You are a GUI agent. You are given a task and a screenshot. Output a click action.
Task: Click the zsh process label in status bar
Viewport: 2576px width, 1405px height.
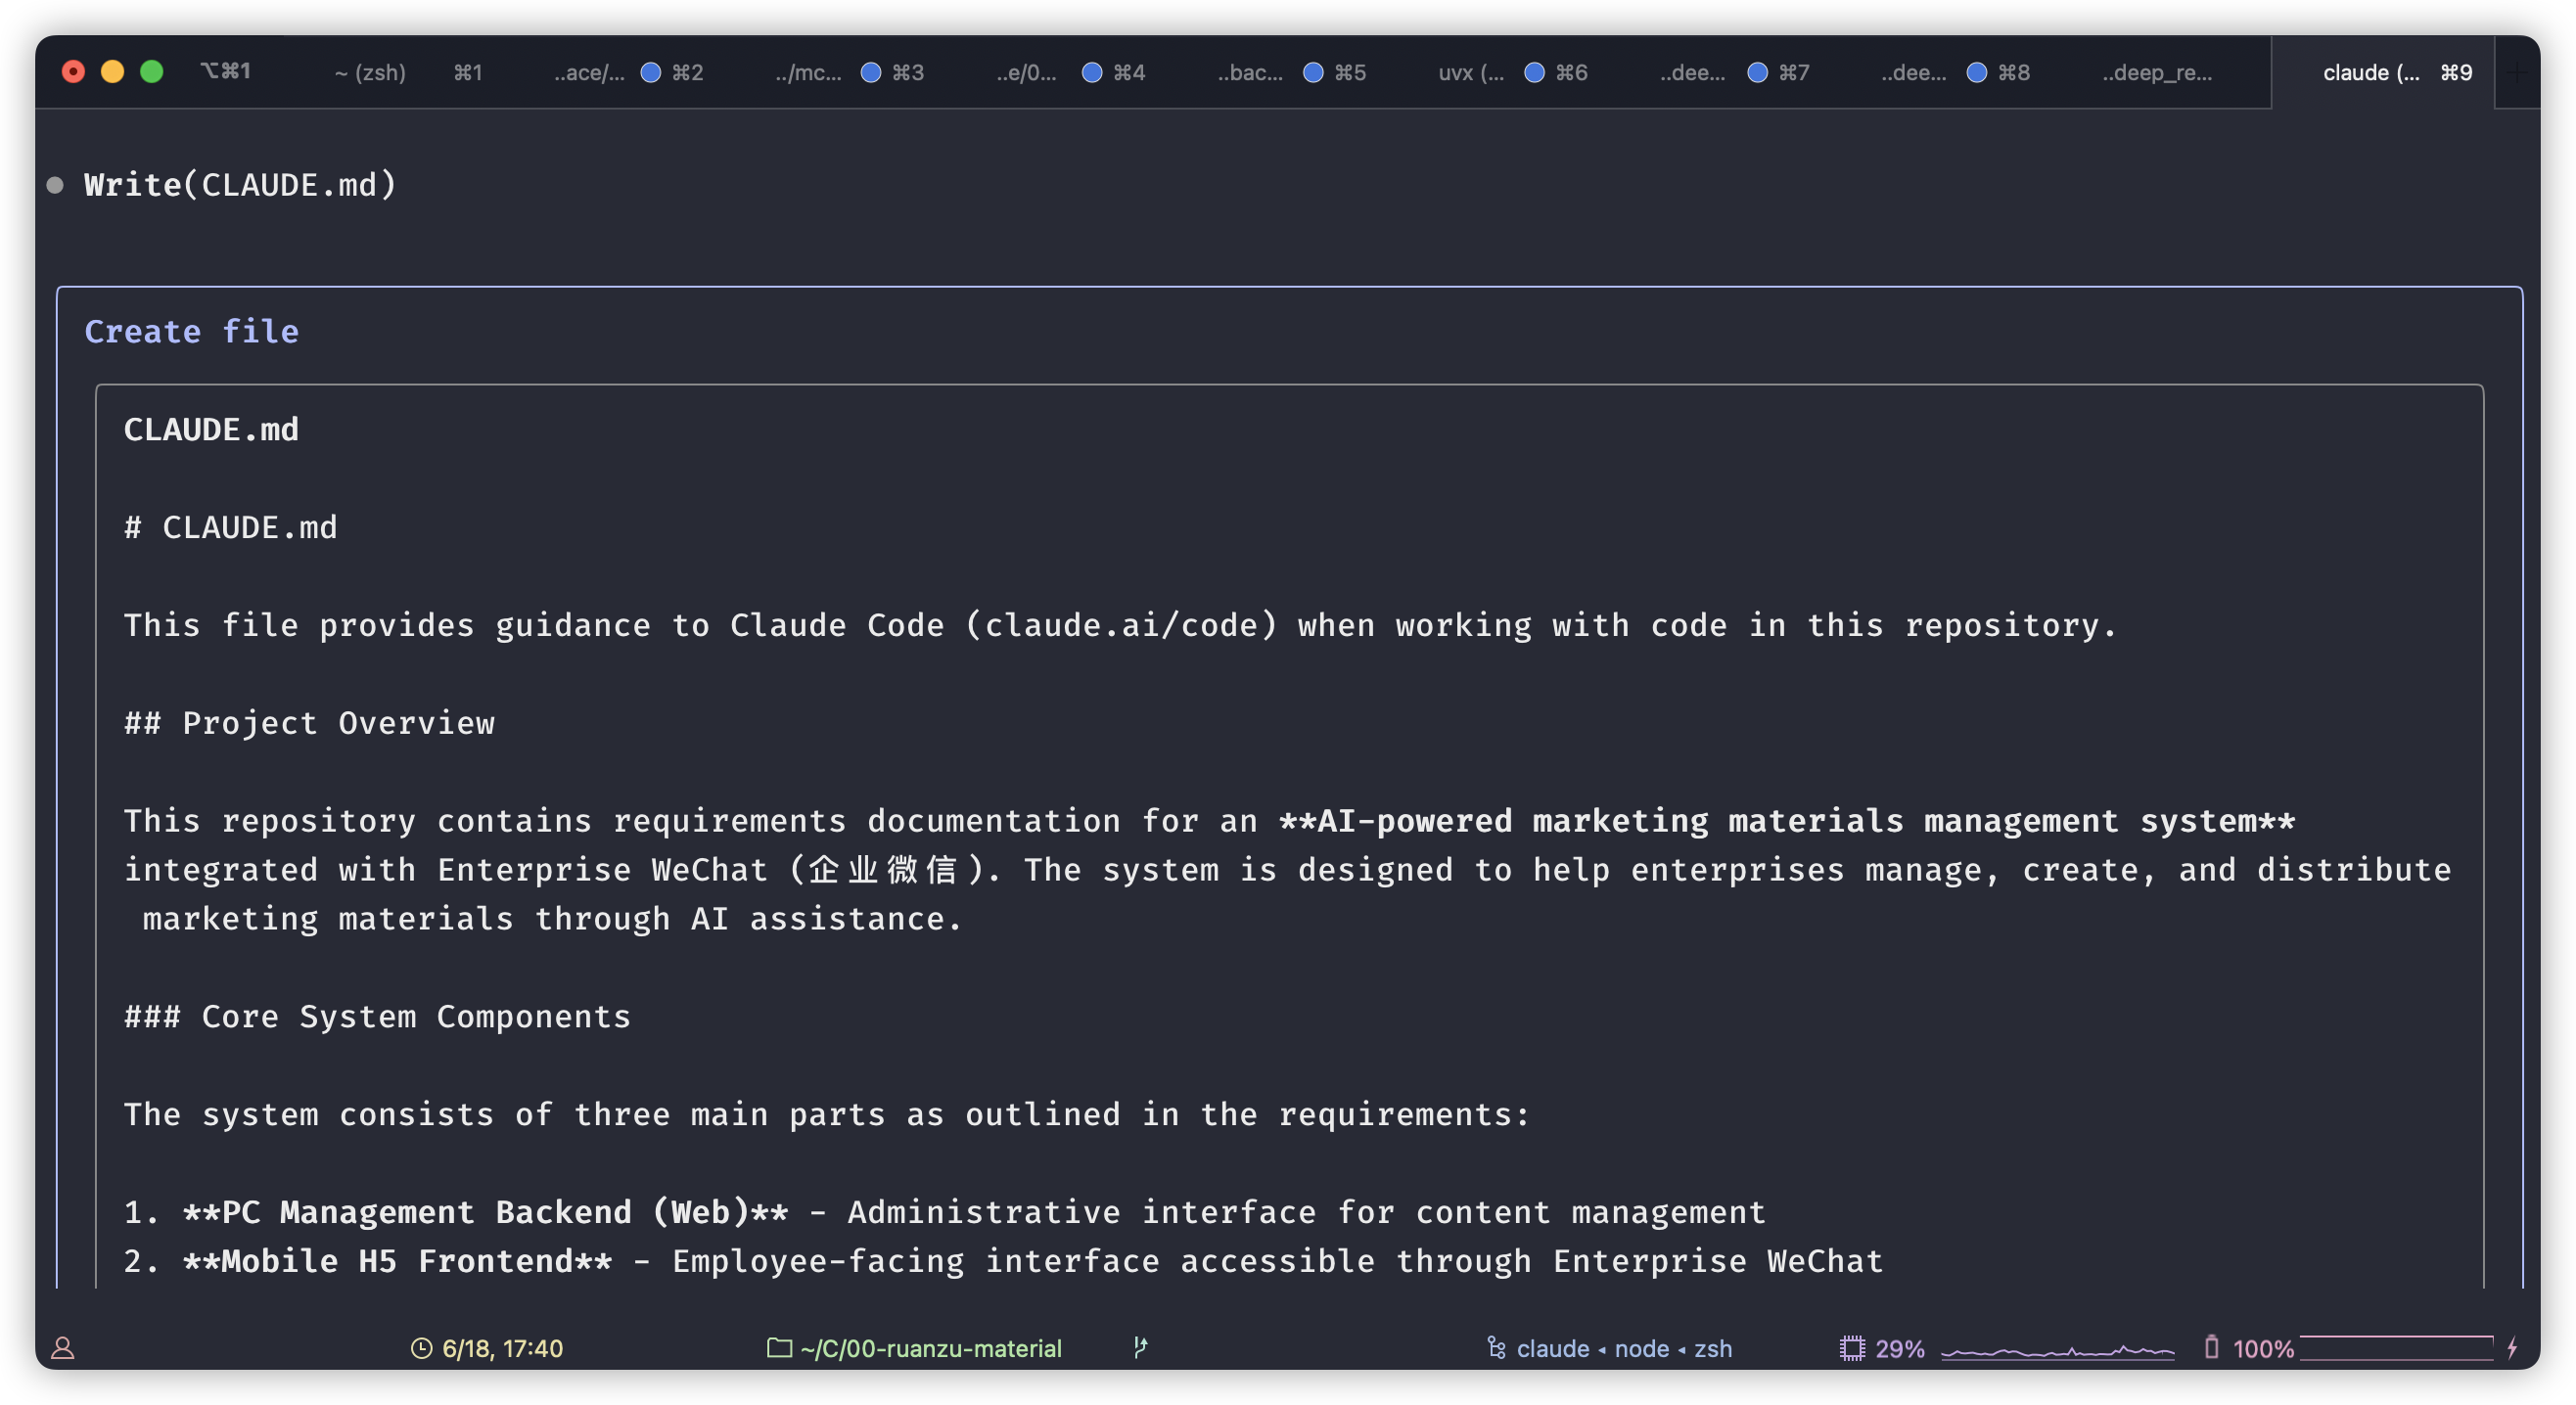(1712, 1348)
